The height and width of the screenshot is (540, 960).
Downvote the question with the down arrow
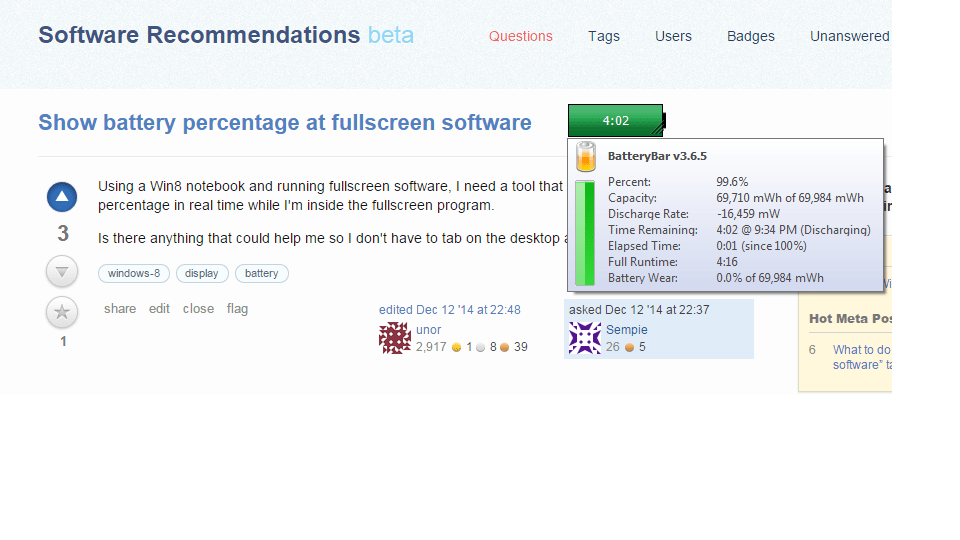(62, 271)
